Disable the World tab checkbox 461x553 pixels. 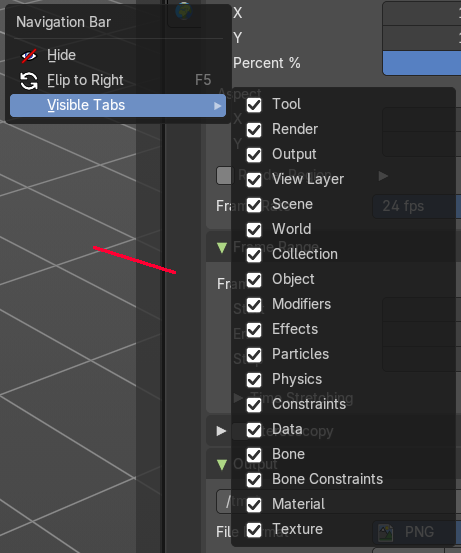[254, 230]
